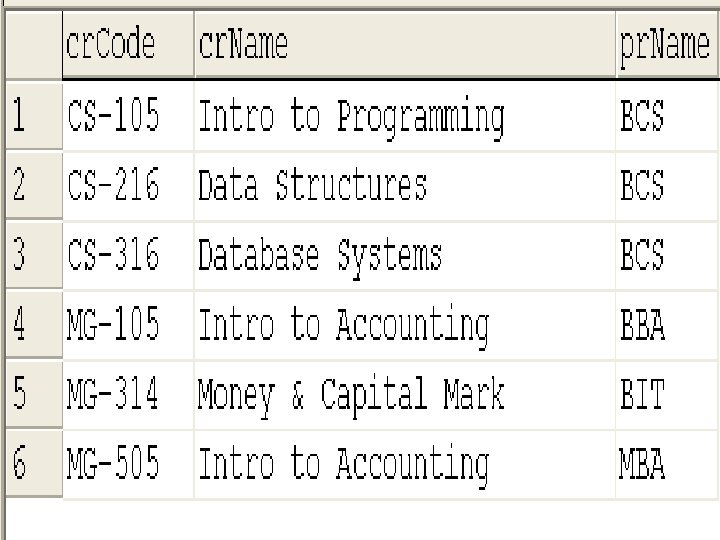Click the crCode column header
This screenshot has width=720, height=540.
pos(128,45)
